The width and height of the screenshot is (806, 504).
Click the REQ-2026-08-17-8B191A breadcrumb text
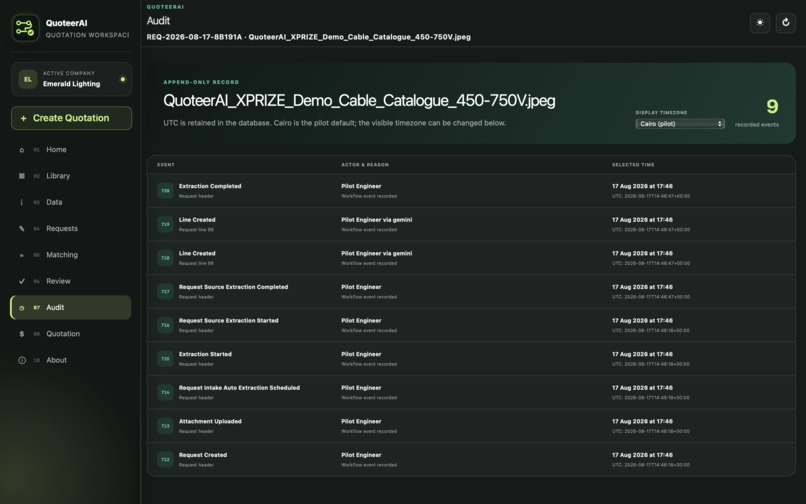tap(194, 37)
